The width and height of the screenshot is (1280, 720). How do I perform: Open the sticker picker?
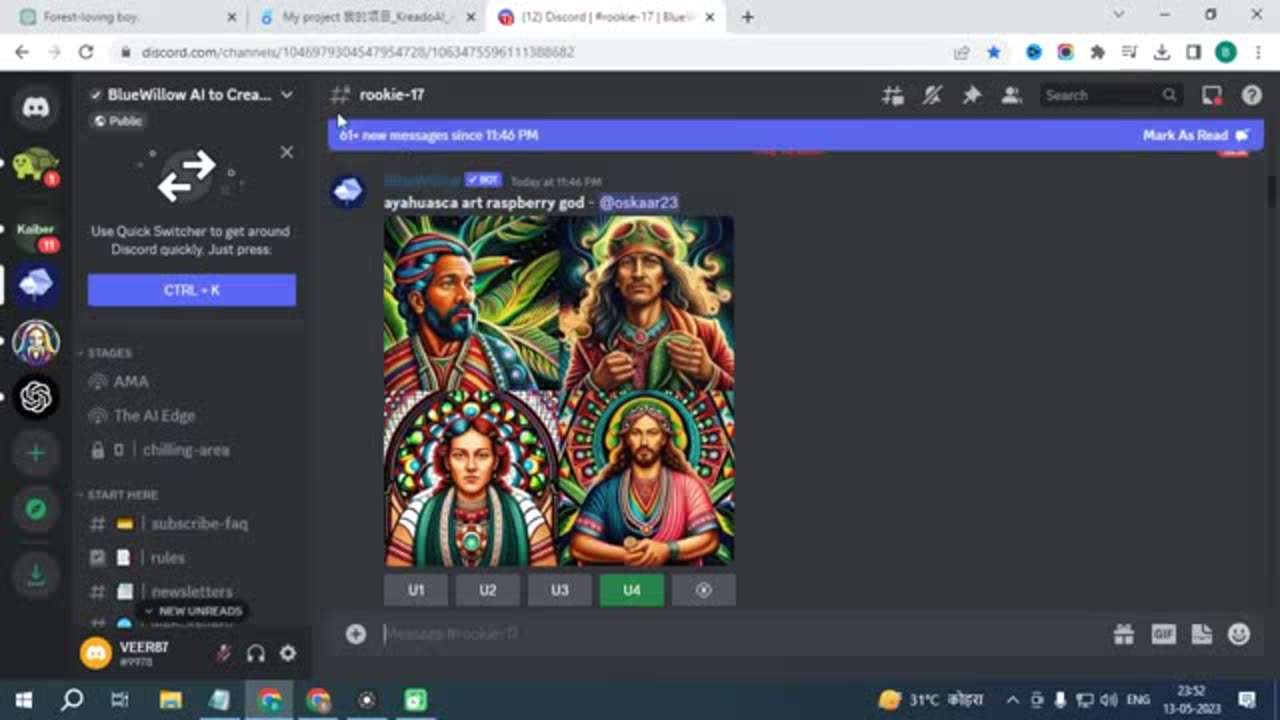pyautogui.click(x=1202, y=634)
